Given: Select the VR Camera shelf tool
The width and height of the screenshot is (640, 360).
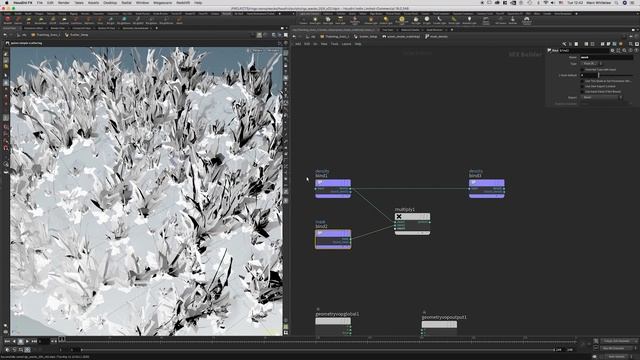Looking at the screenshot, I should (500, 20).
